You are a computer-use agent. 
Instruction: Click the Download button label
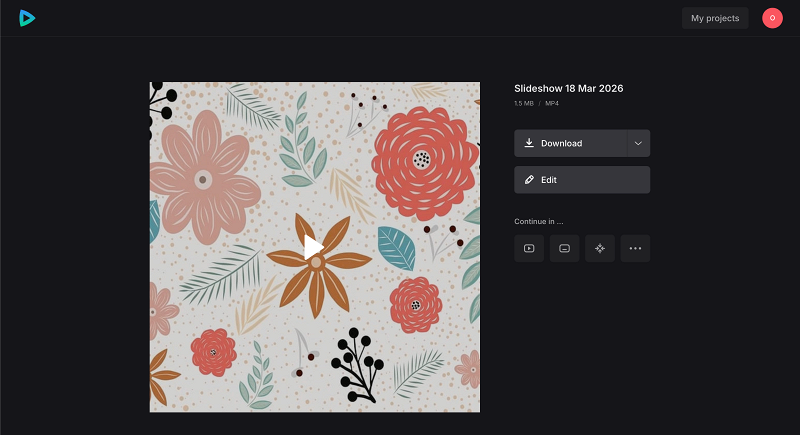561,143
